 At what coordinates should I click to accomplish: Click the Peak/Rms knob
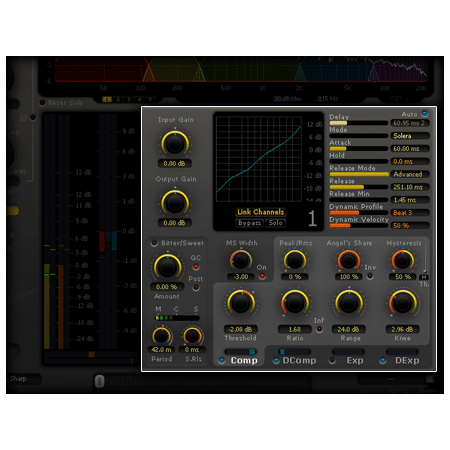[295, 261]
